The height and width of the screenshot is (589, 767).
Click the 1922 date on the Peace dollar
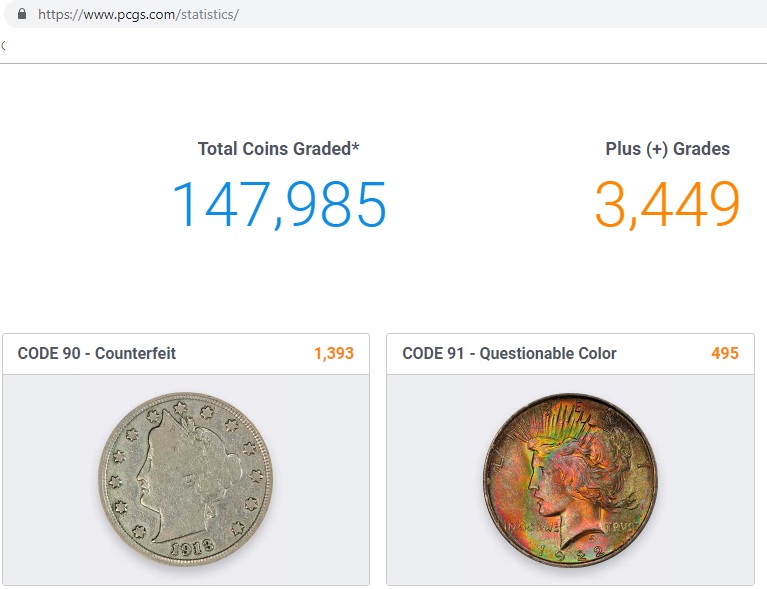570,553
